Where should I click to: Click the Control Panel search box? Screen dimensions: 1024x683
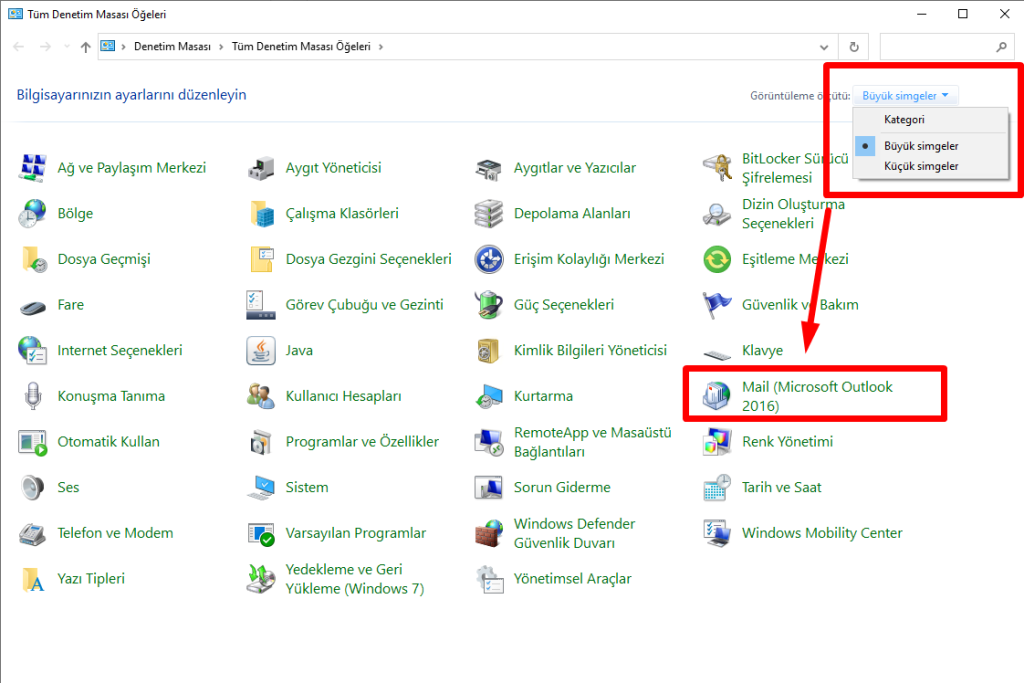(940, 47)
